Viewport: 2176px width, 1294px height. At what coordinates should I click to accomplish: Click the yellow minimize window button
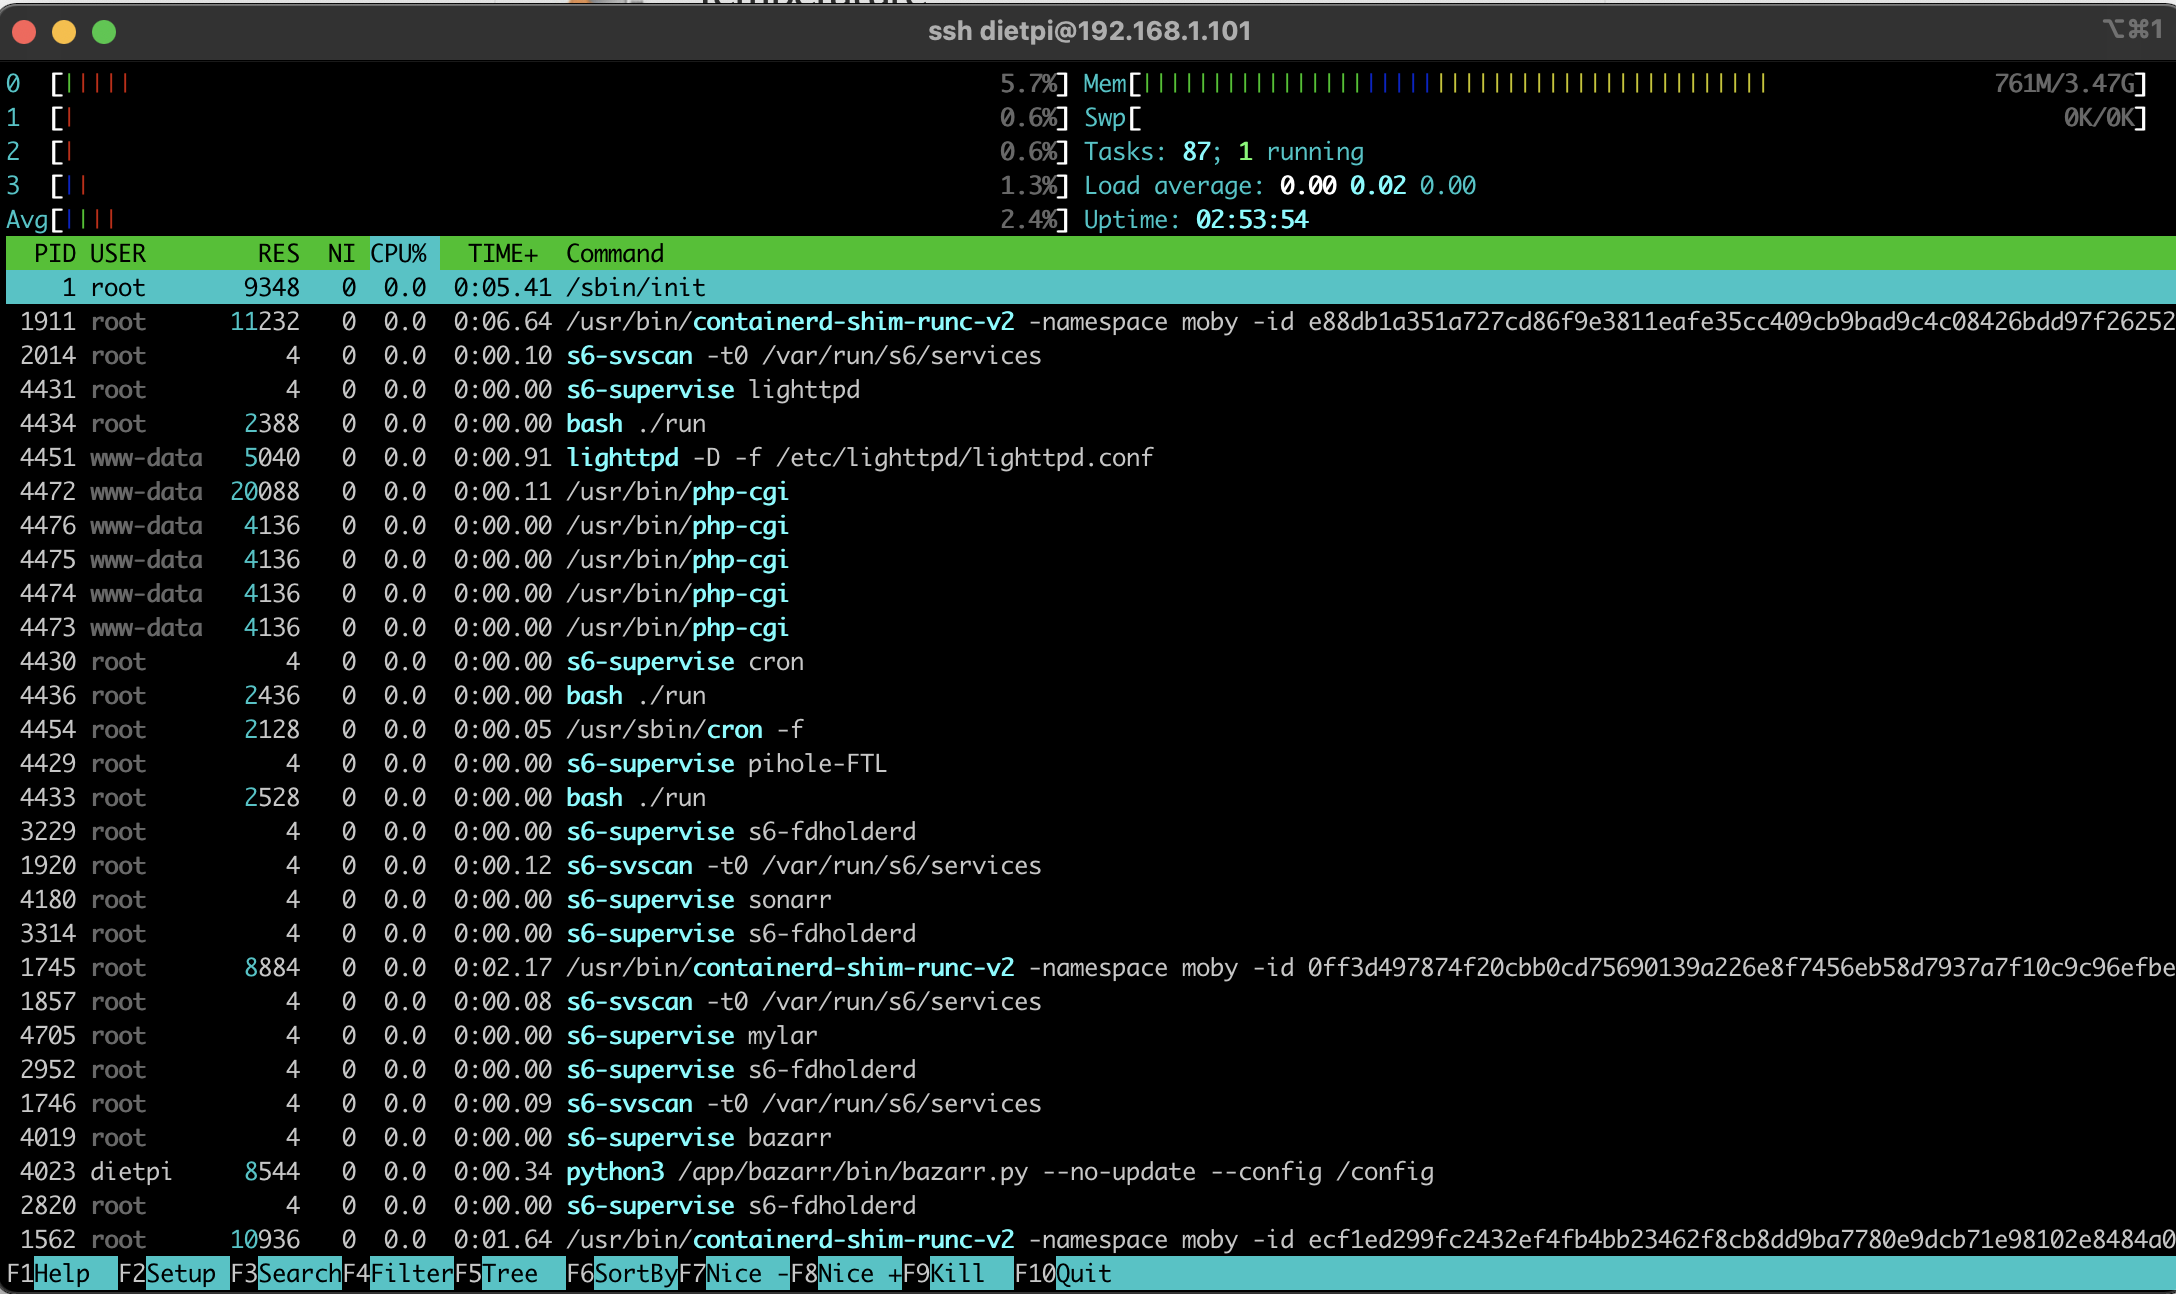(64, 32)
